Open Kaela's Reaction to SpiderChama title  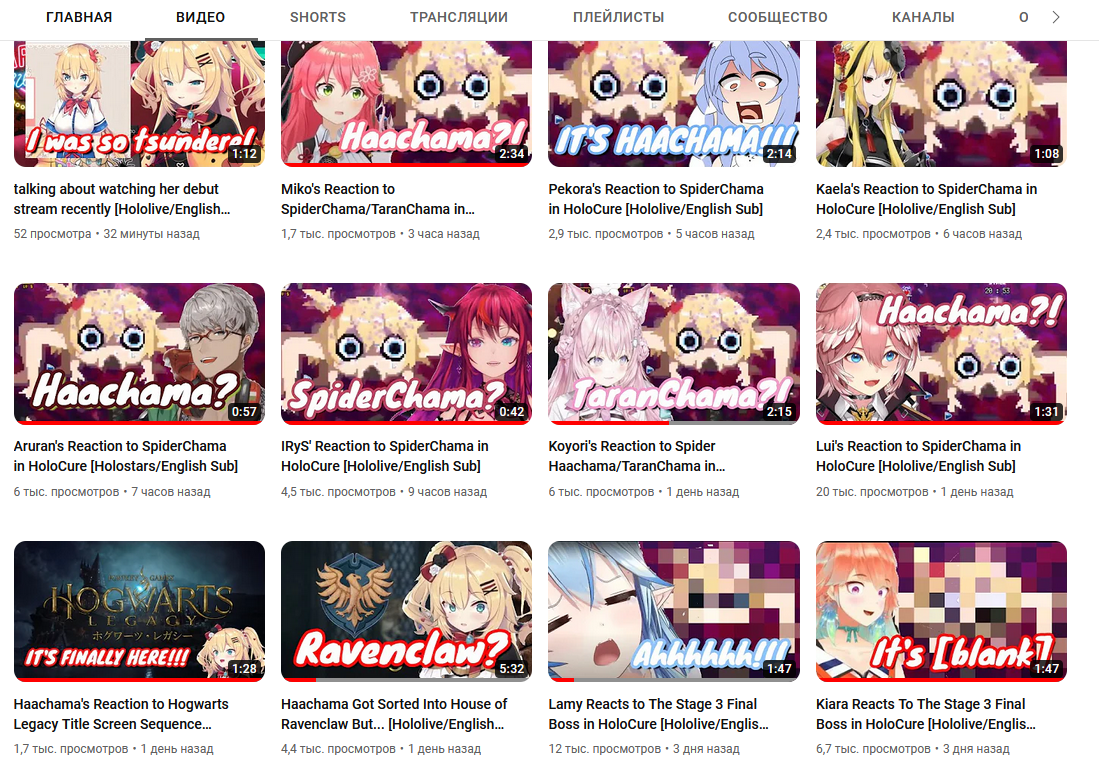click(x=927, y=199)
